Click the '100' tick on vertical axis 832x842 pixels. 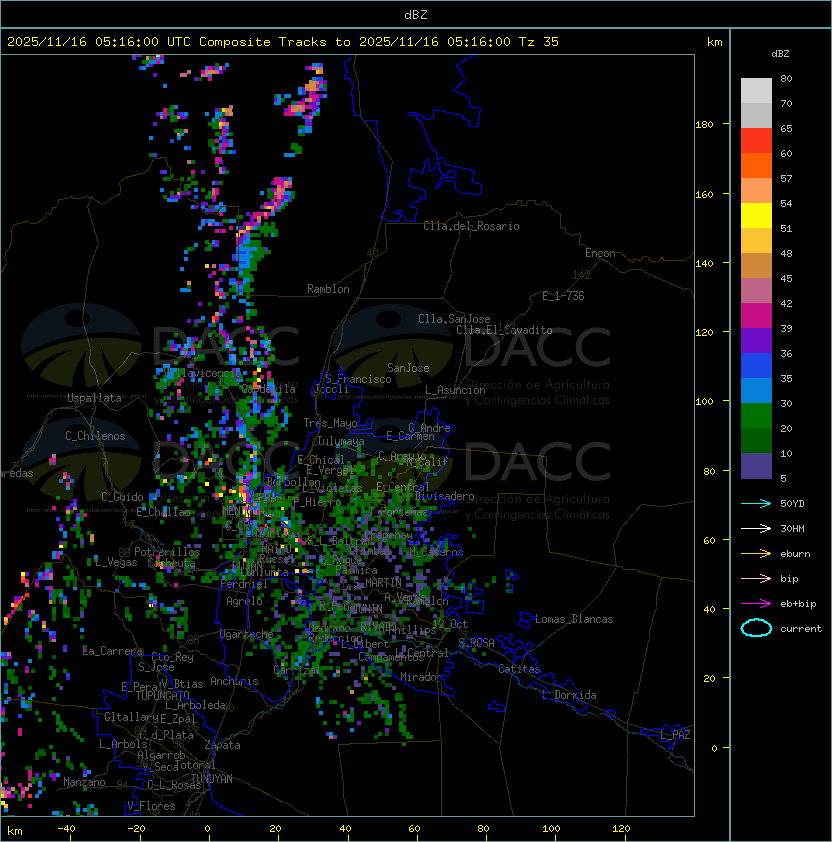point(704,402)
